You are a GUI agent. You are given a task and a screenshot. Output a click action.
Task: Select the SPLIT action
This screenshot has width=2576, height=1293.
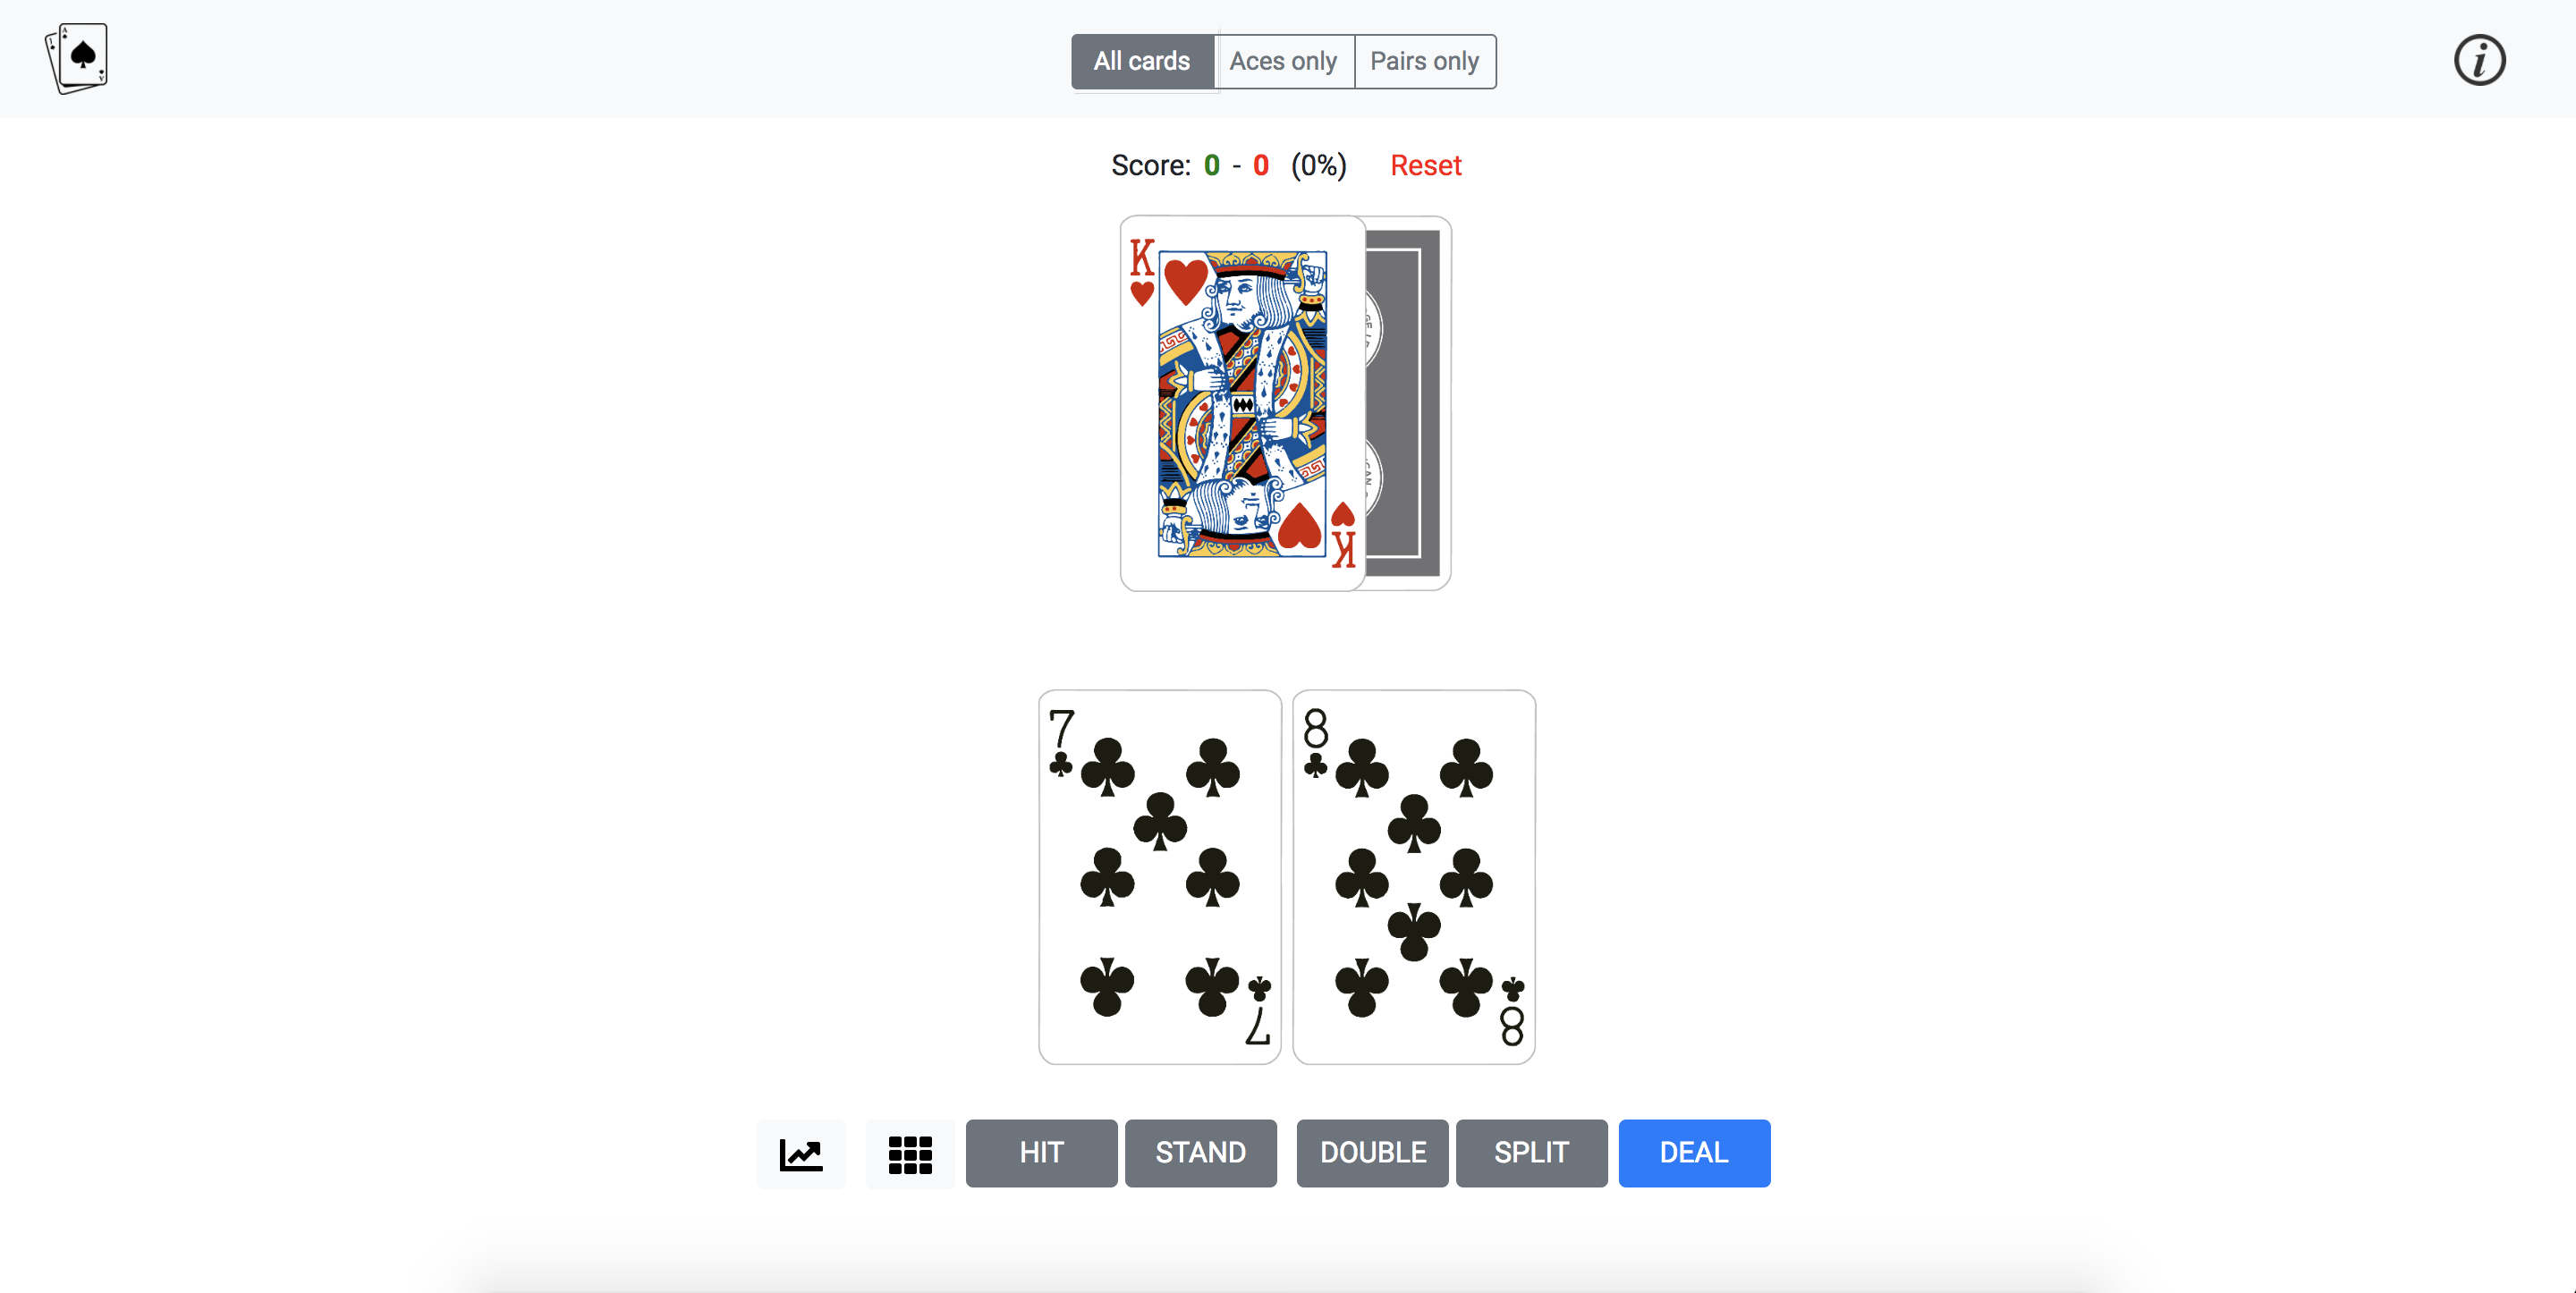(x=1530, y=1153)
